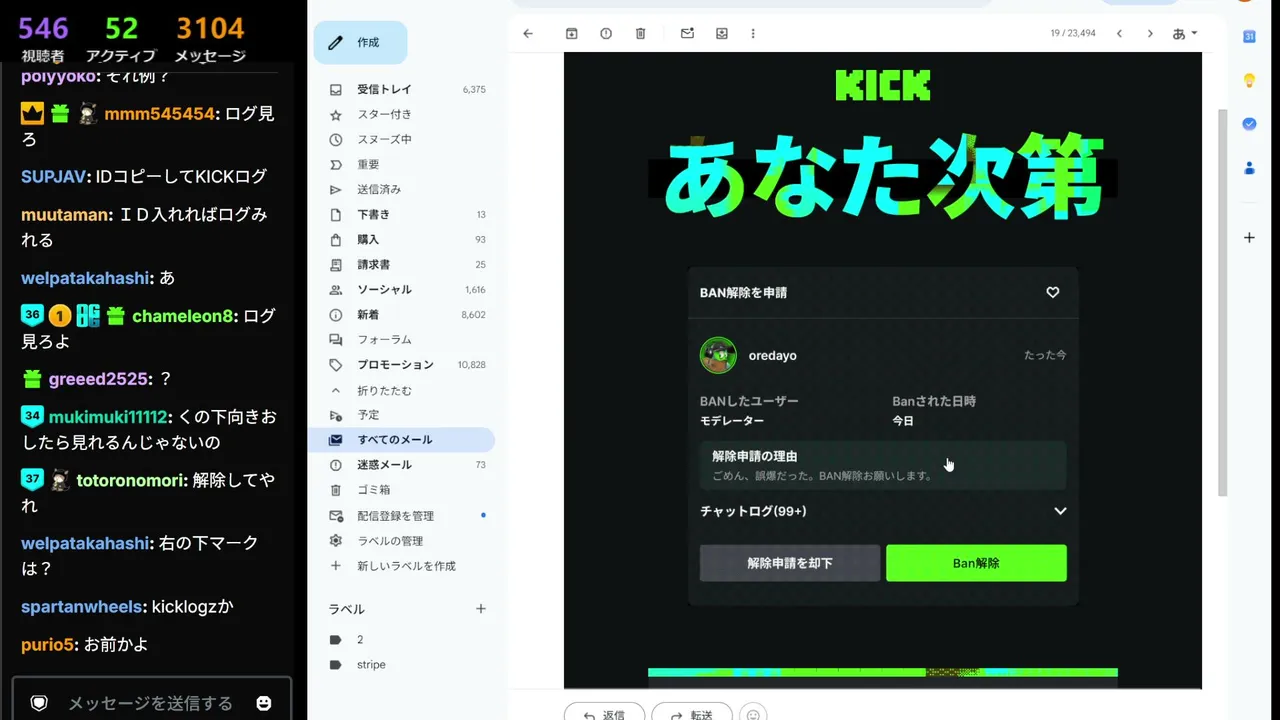Go to the older email with right chevron
Image resolution: width=1280 pixels, height=720 pixels.
pyautogui.click(x=1150, y=33)
